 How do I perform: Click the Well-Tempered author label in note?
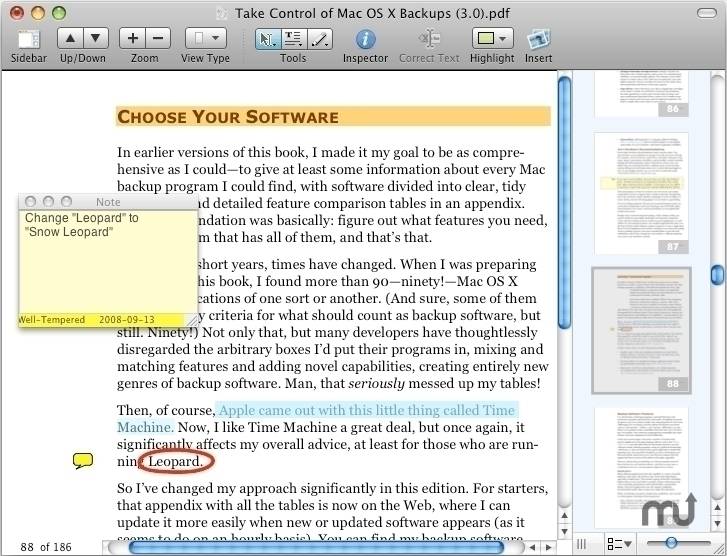click(x=52, y=320)
